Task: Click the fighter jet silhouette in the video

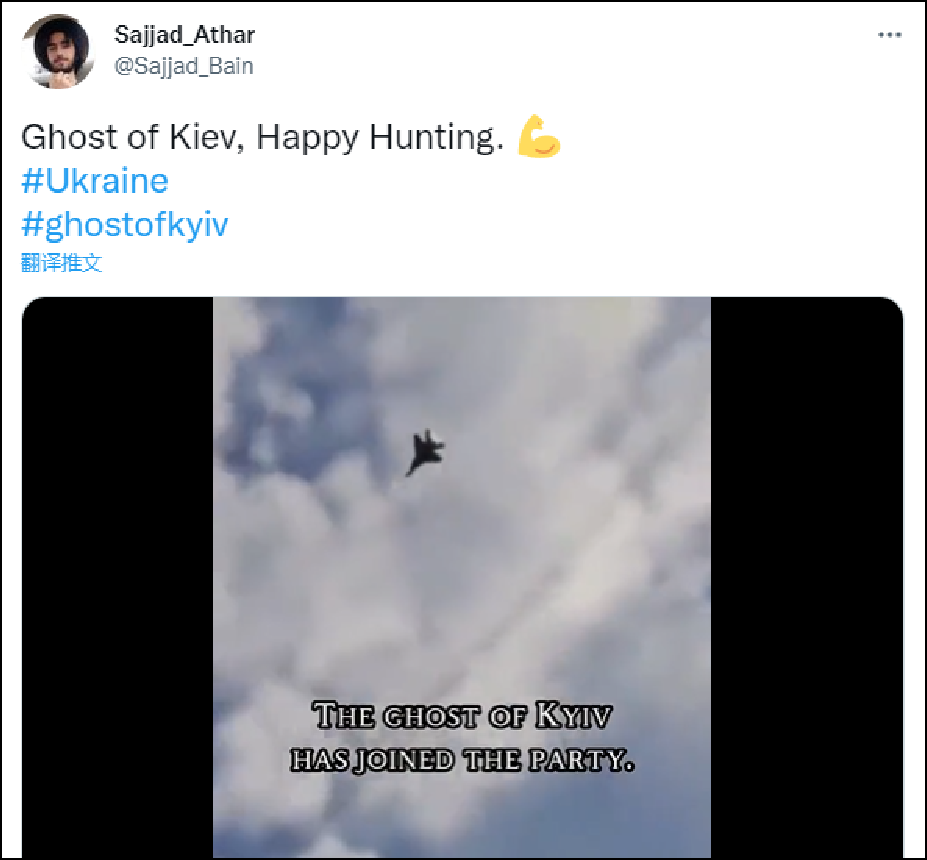Action: coord(425,452)
